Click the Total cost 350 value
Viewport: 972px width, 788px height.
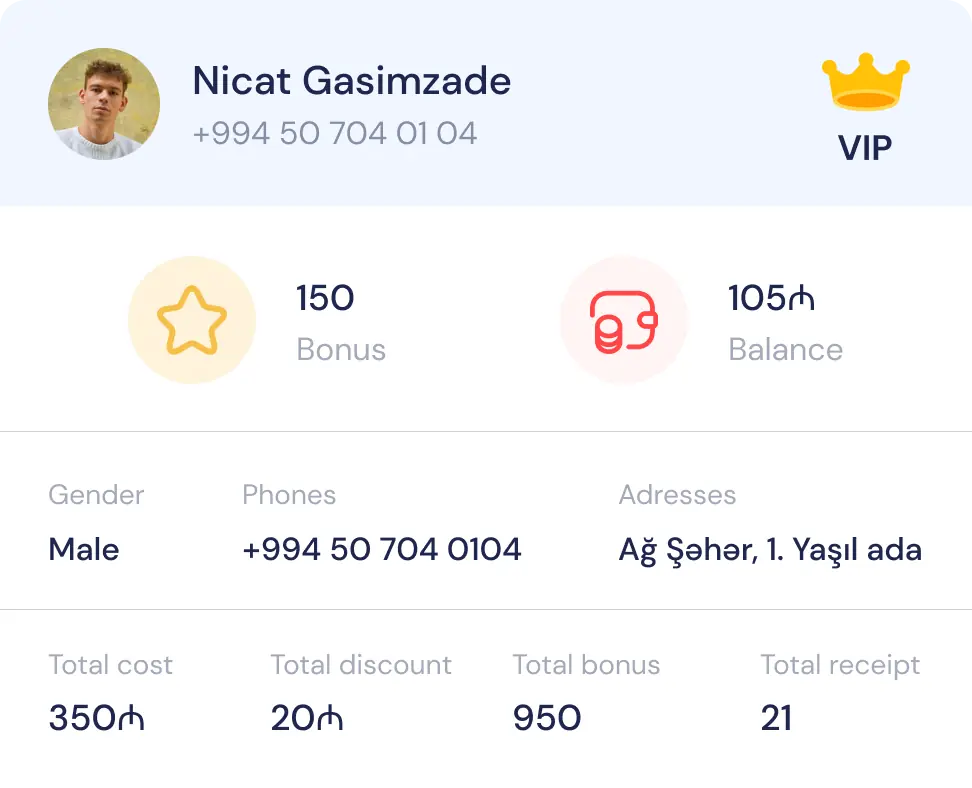click(x=96, y=718)
